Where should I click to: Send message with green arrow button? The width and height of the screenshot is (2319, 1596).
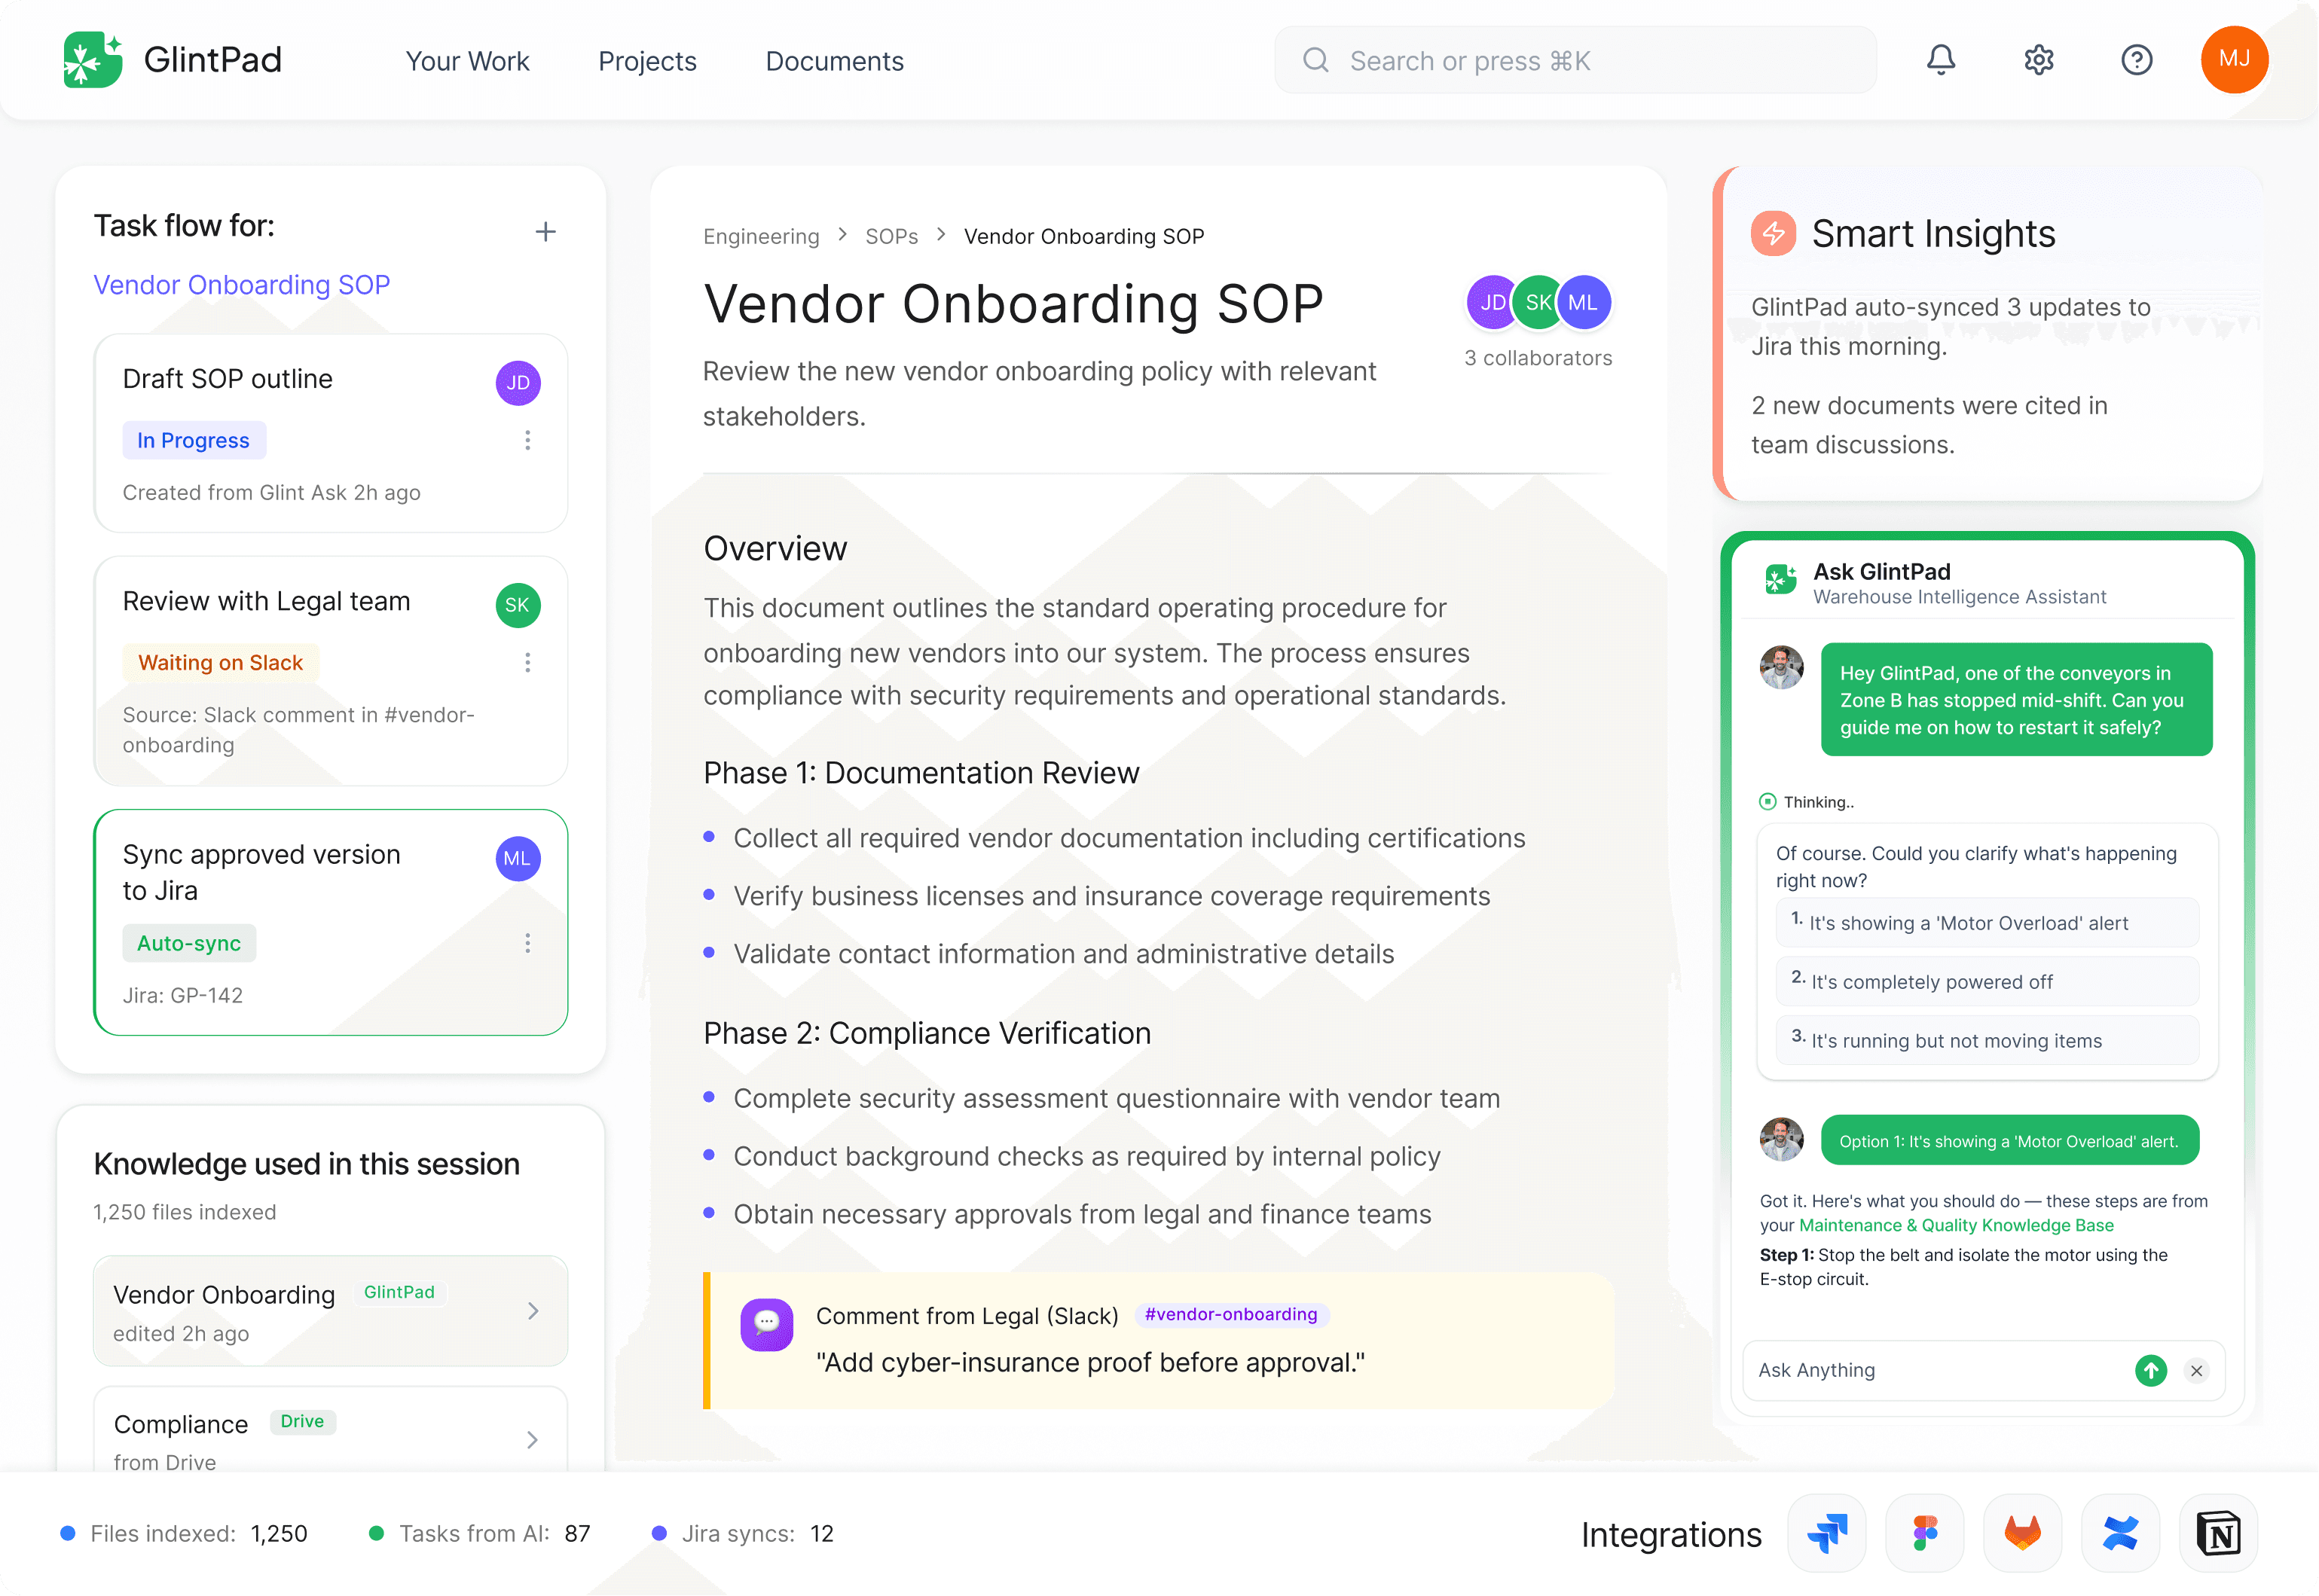(2150, 1370)
